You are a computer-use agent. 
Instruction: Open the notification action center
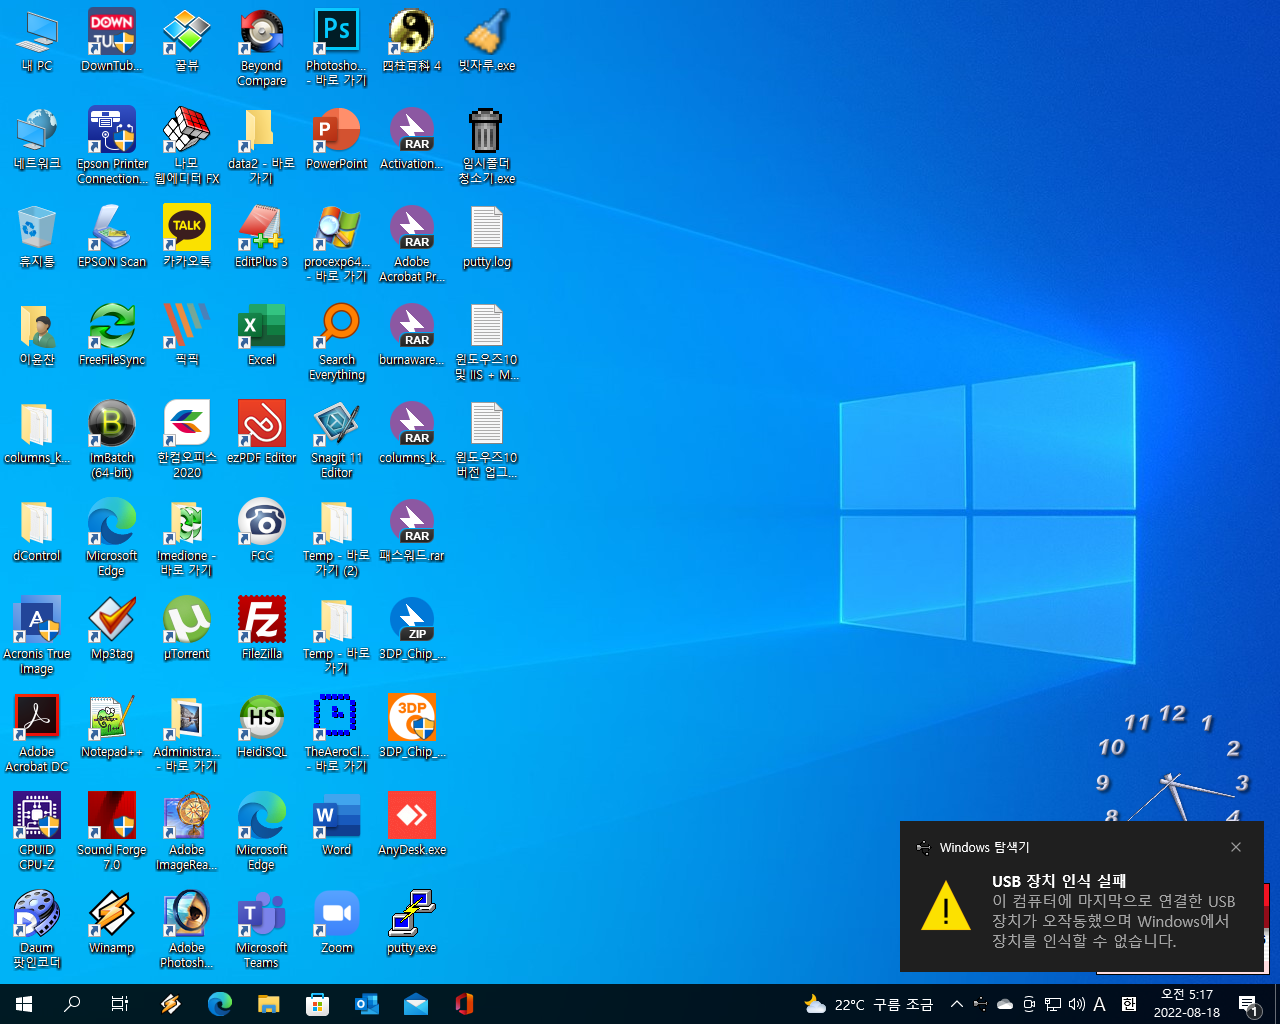pyautogui.click(x=1248, y=1004)
